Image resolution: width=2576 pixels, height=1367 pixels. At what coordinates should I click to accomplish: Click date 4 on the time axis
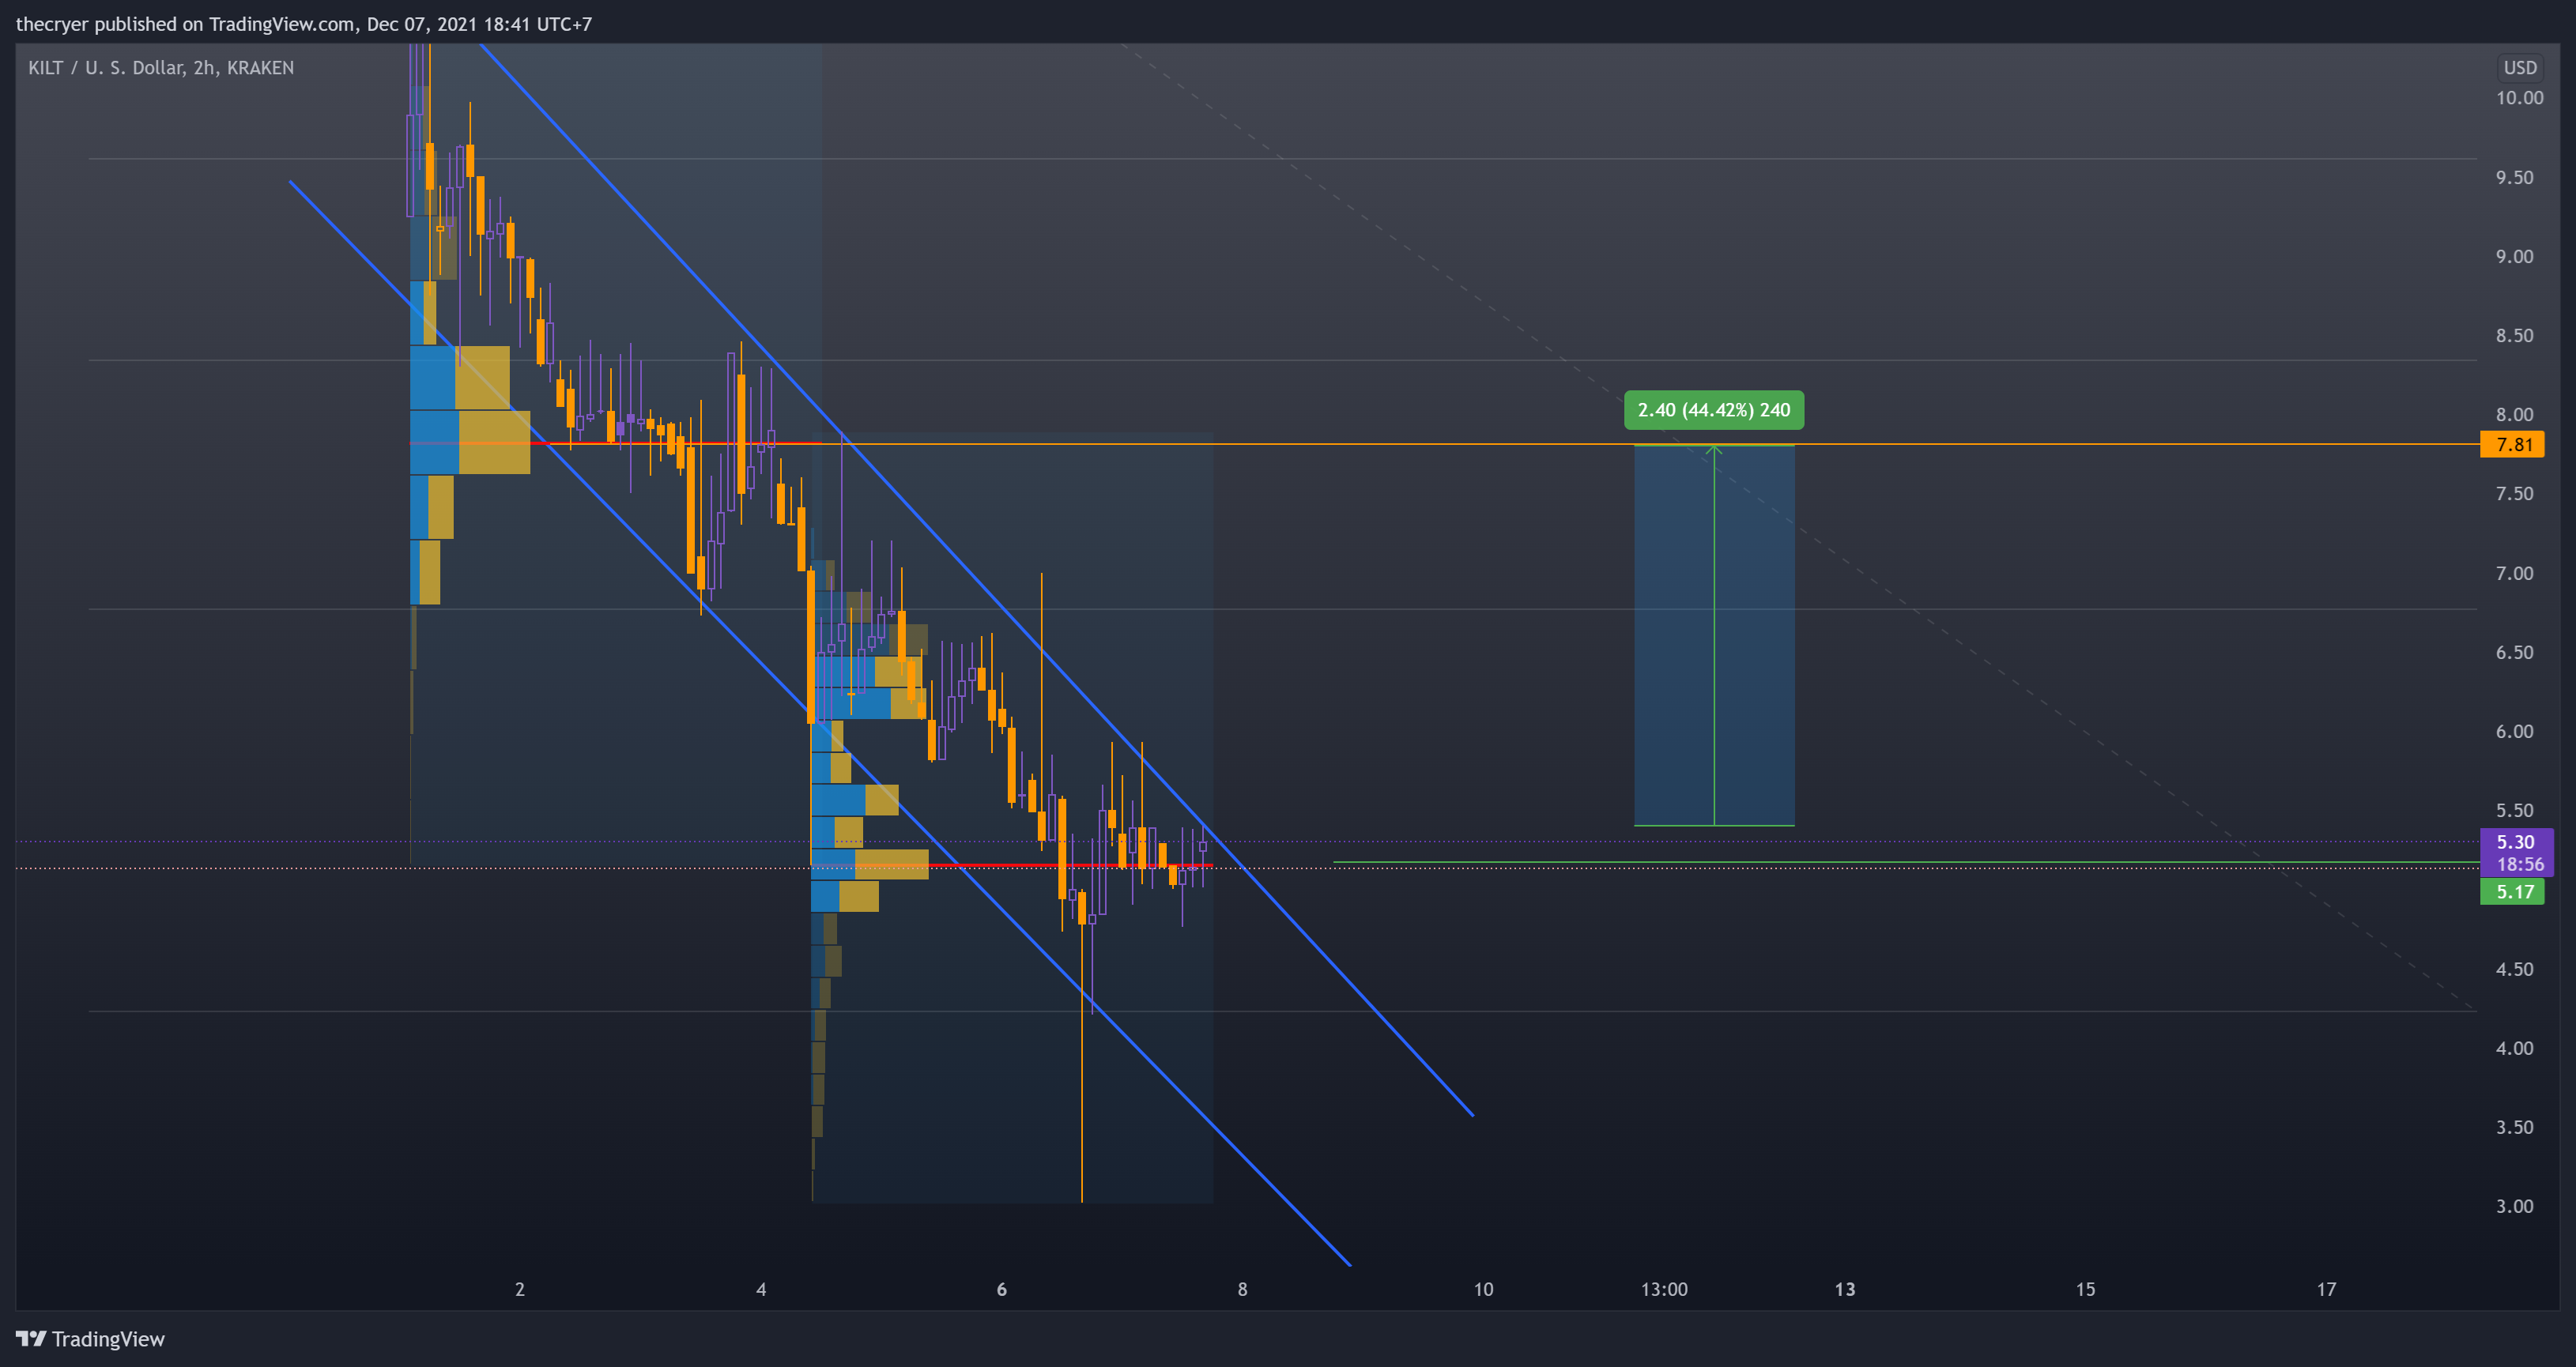click(761, 1289)
